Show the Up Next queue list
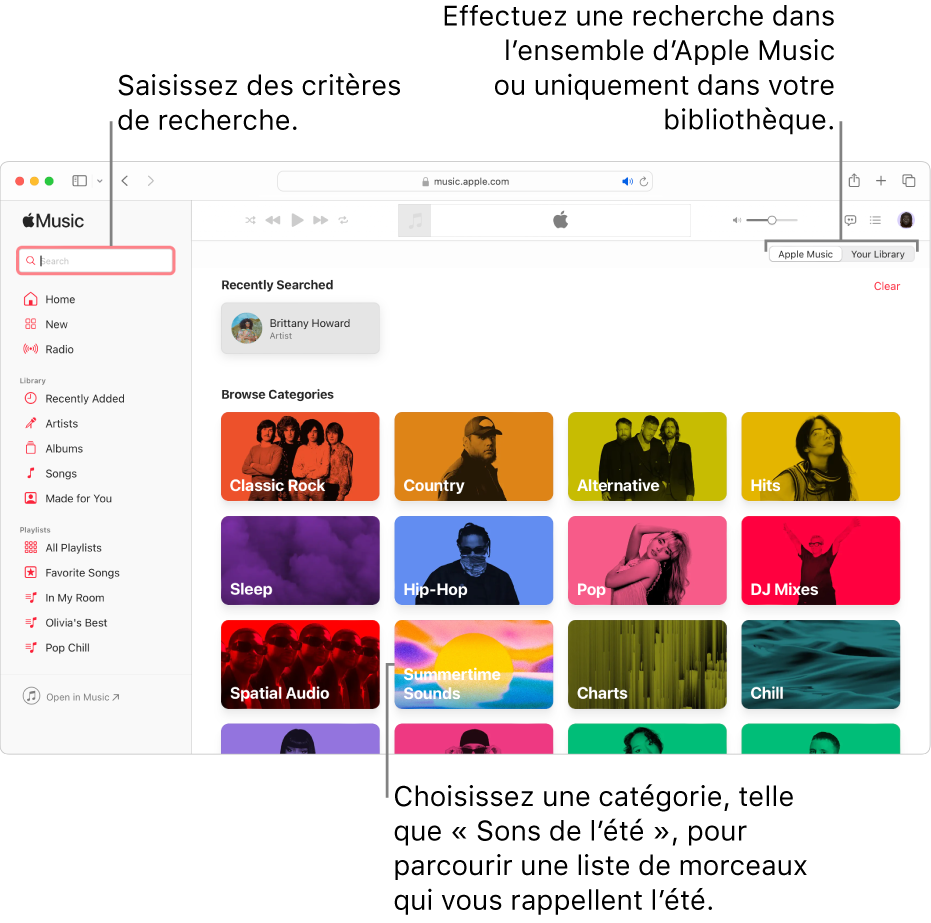 [x=875, y=220]
